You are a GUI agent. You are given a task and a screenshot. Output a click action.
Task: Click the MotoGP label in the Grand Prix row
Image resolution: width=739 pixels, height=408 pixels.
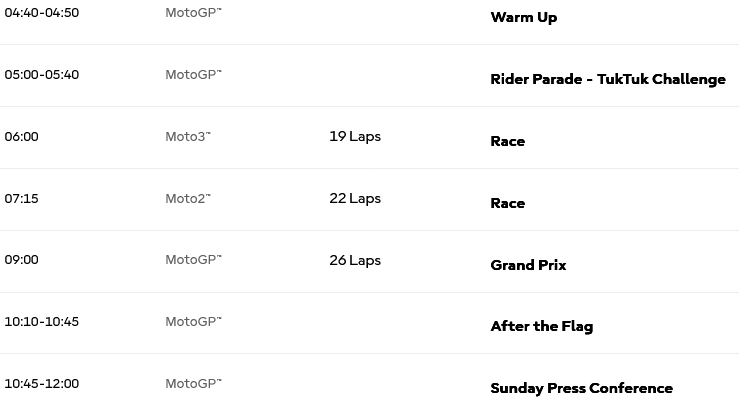[193, 260]
